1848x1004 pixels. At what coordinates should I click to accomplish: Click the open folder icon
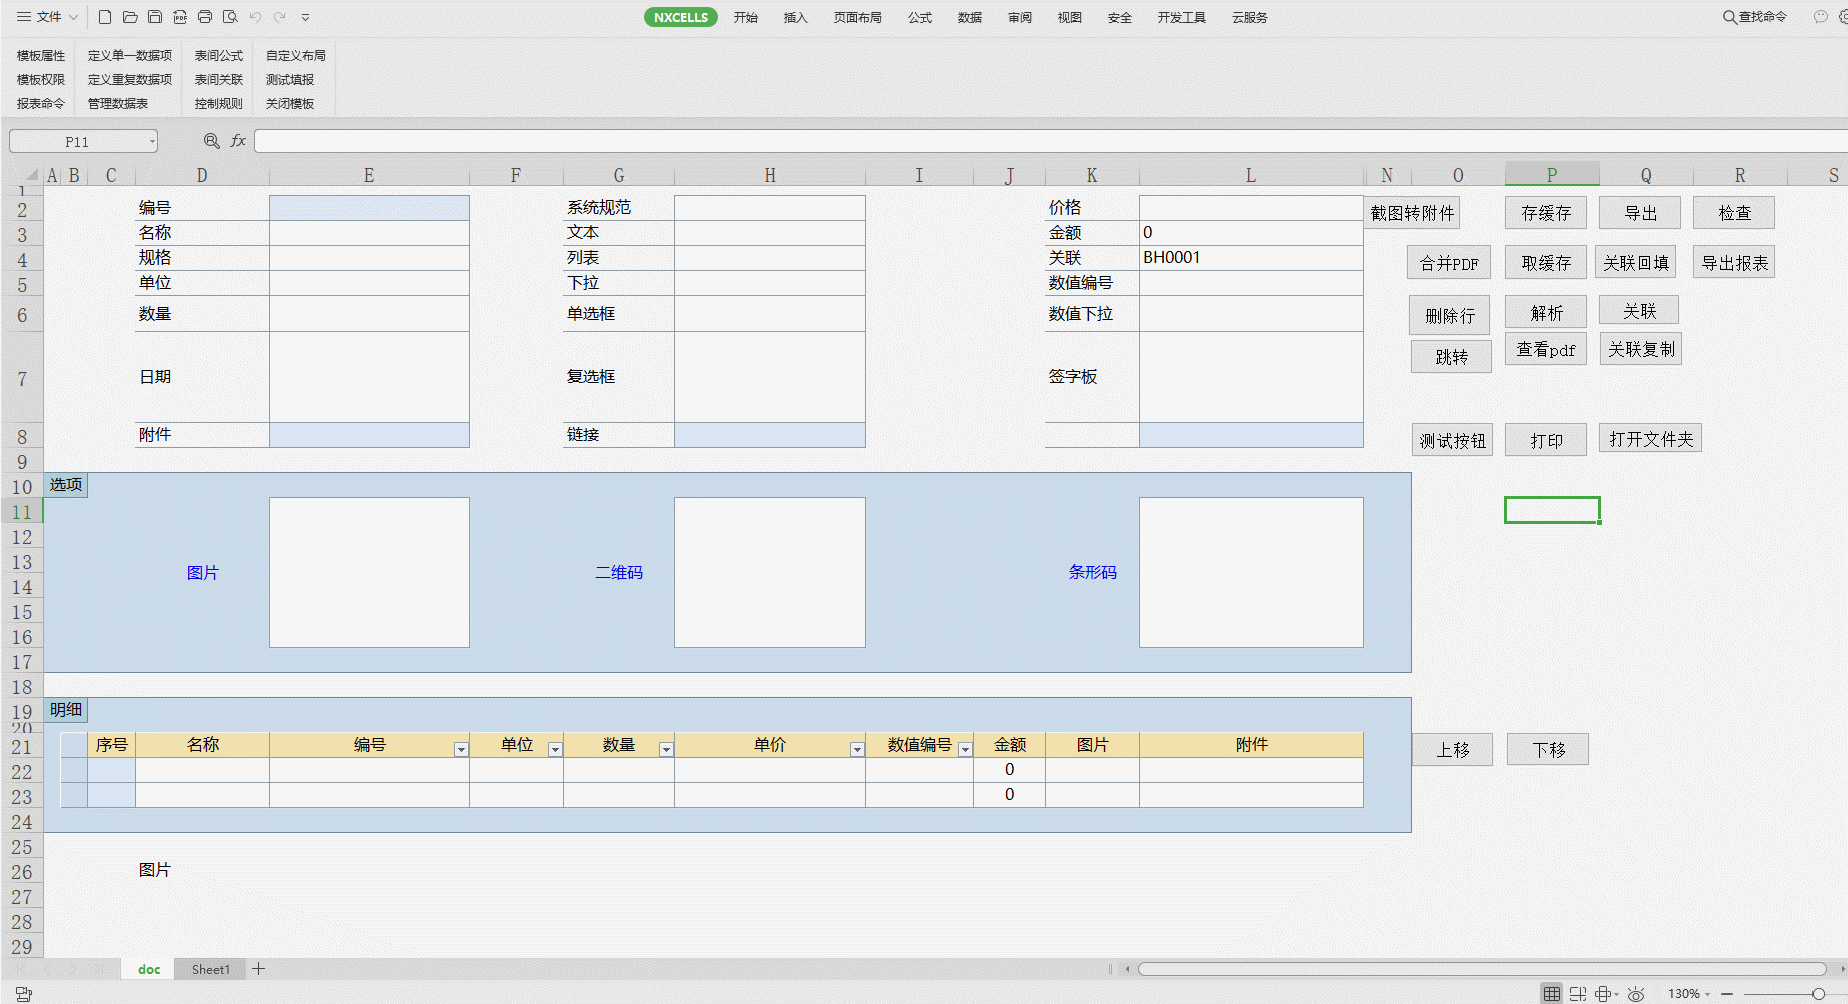(130, 17)
